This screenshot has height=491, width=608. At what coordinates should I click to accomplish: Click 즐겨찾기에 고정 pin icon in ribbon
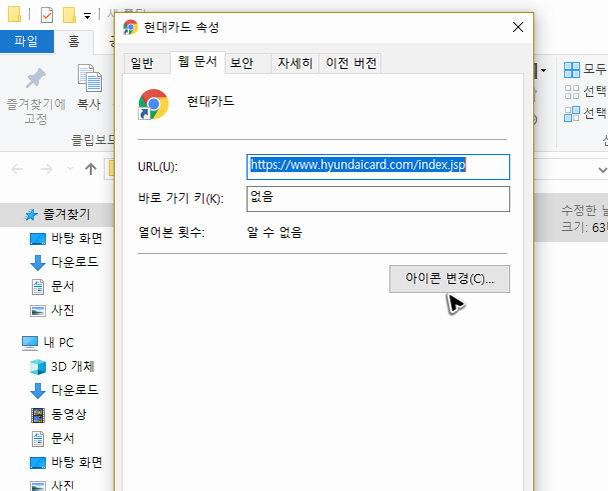coord(36,78)
